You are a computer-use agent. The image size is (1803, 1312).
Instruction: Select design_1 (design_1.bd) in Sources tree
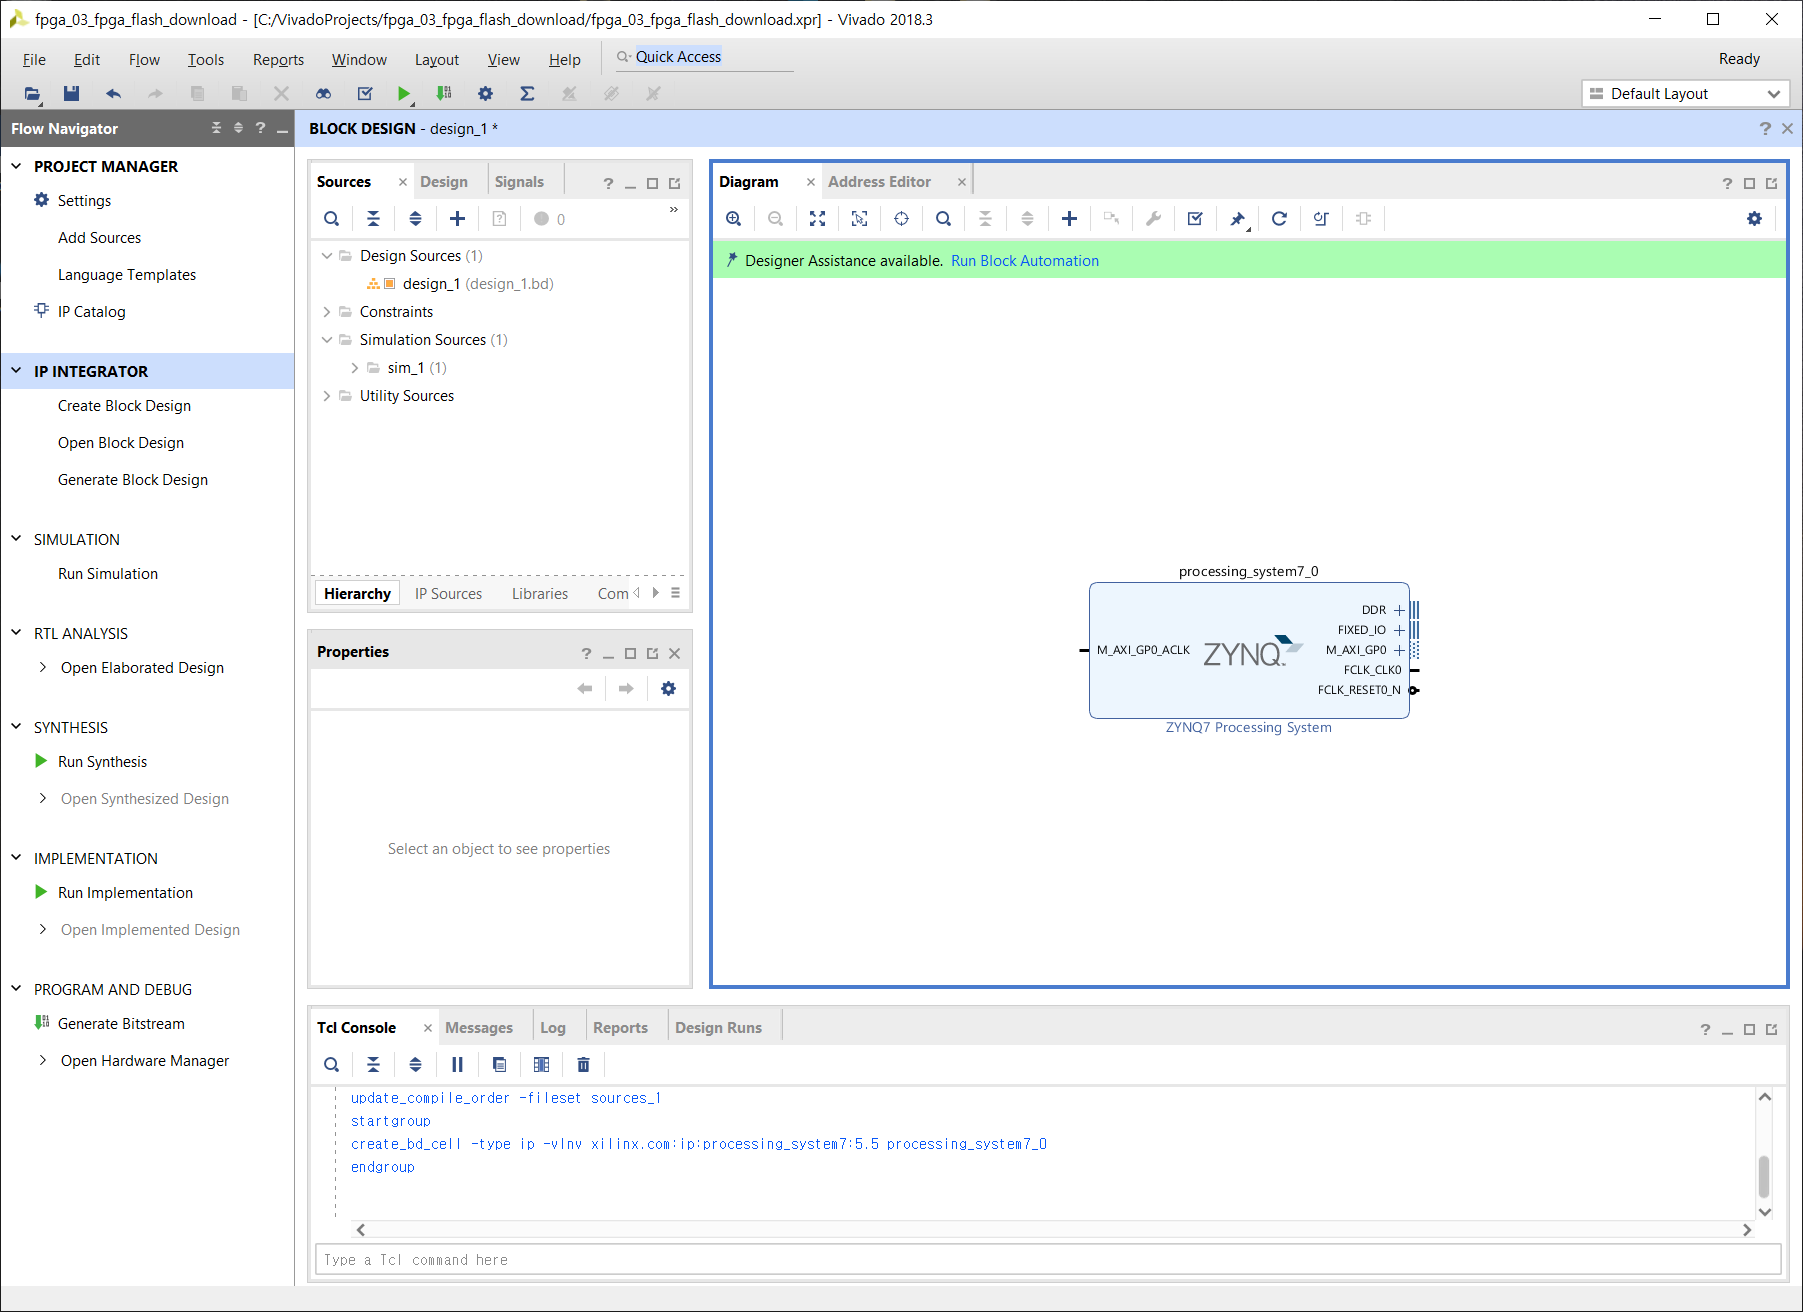pos(477,284)
